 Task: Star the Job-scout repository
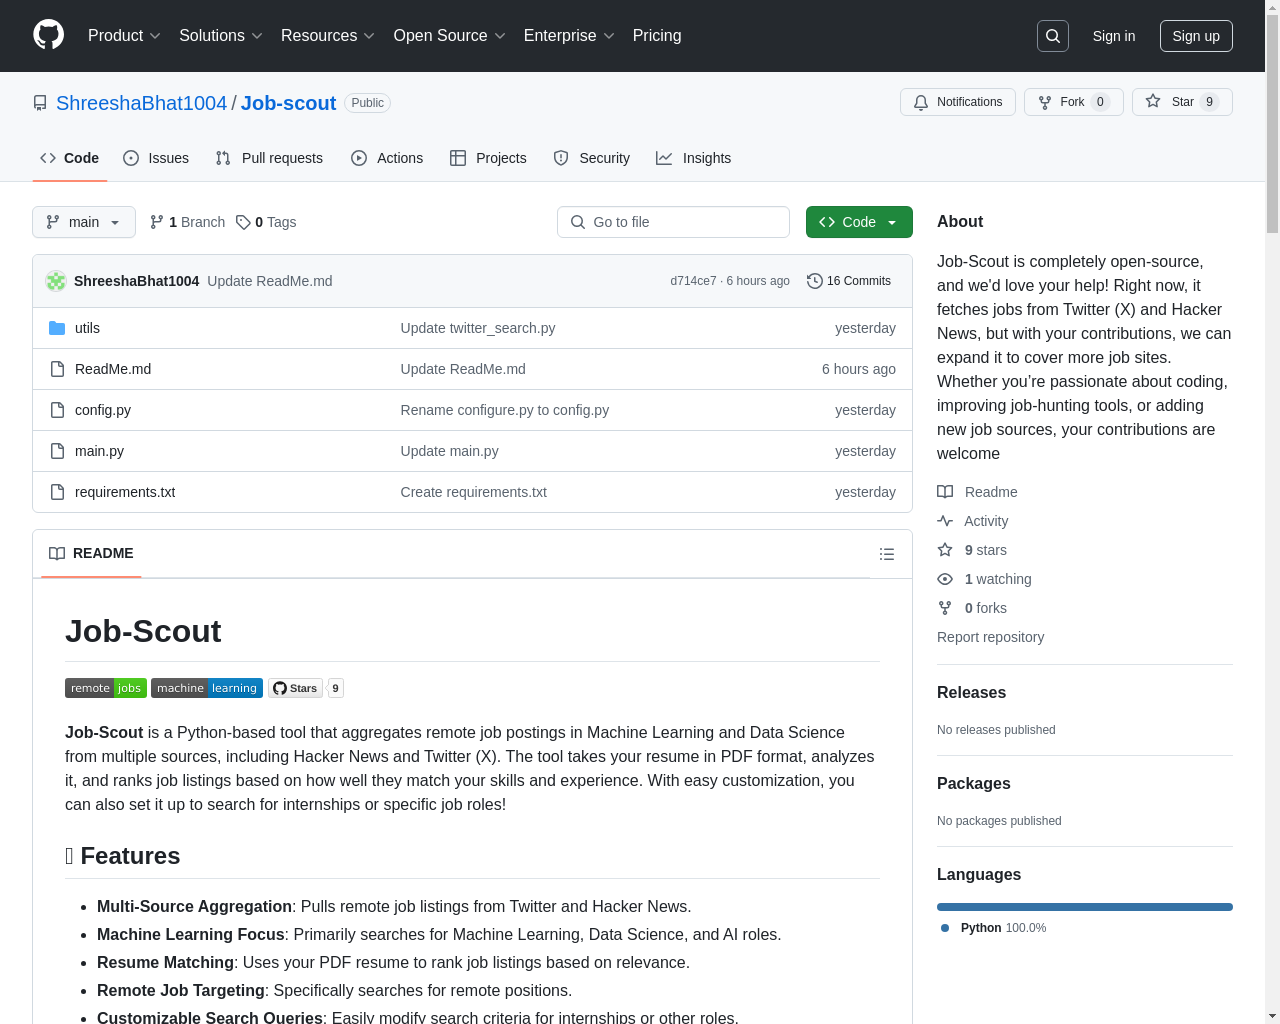[1182, 102]
